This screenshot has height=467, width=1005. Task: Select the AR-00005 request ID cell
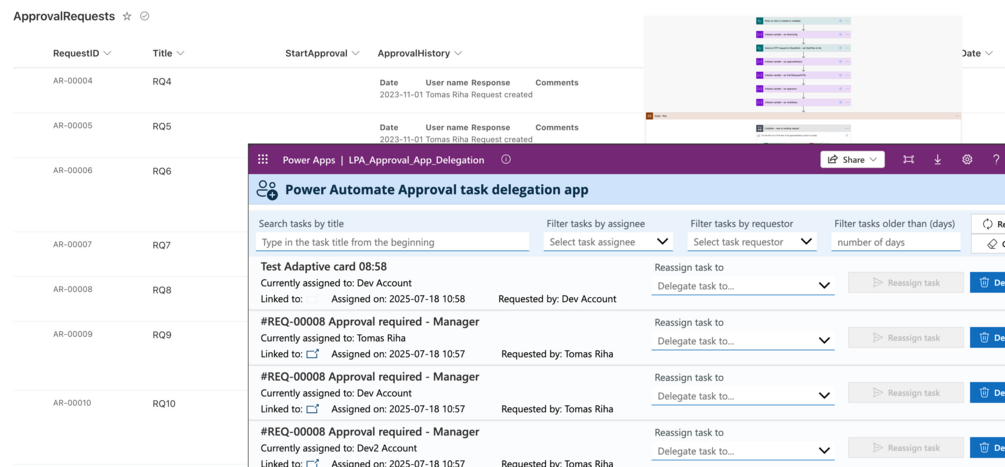click(72, 126)
